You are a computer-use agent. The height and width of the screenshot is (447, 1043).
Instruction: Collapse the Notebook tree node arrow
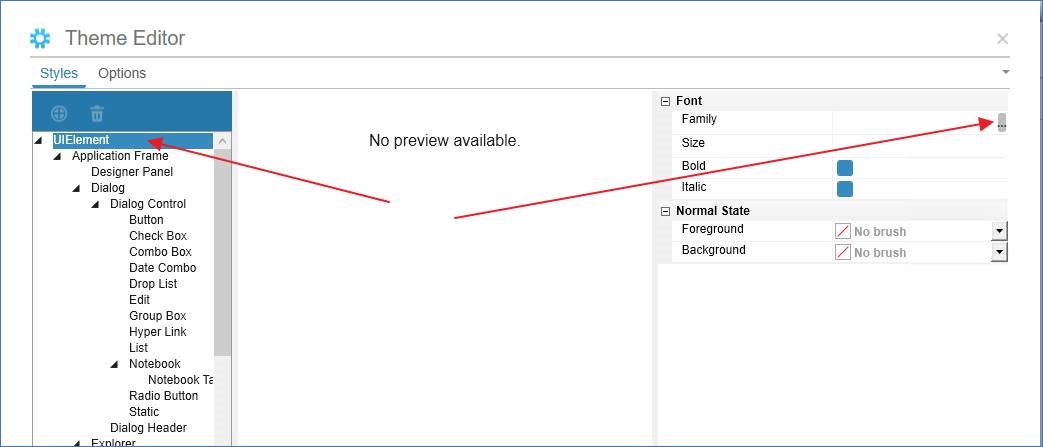[114, 364]
